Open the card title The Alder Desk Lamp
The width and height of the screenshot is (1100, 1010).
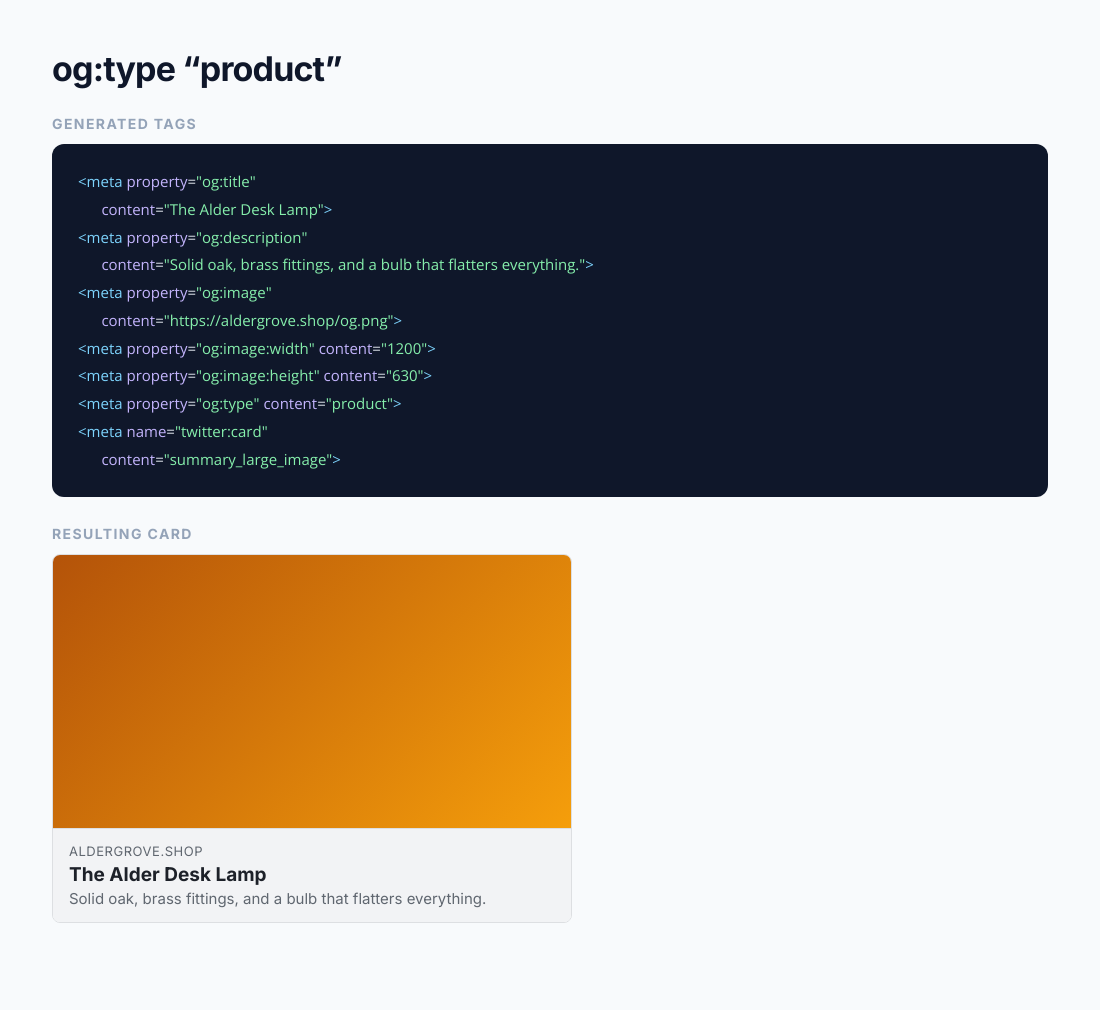click(168, 875)
